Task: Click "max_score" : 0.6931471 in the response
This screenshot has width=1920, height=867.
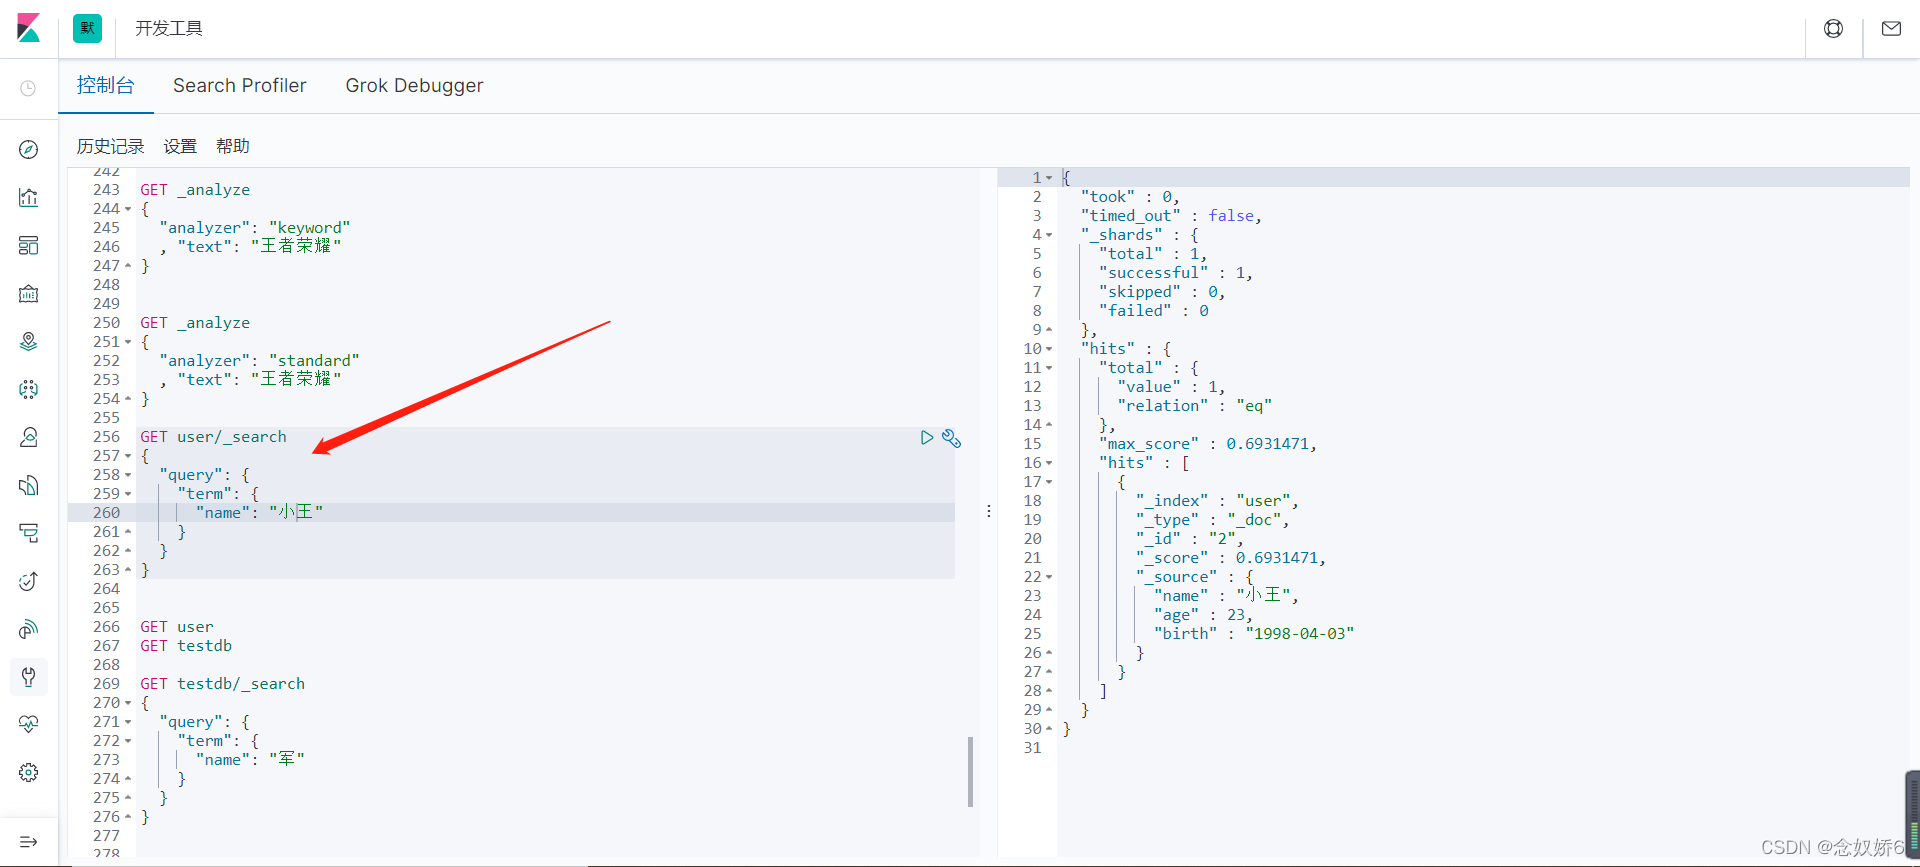Action: pyautogui.click(x=1207, y=444)
